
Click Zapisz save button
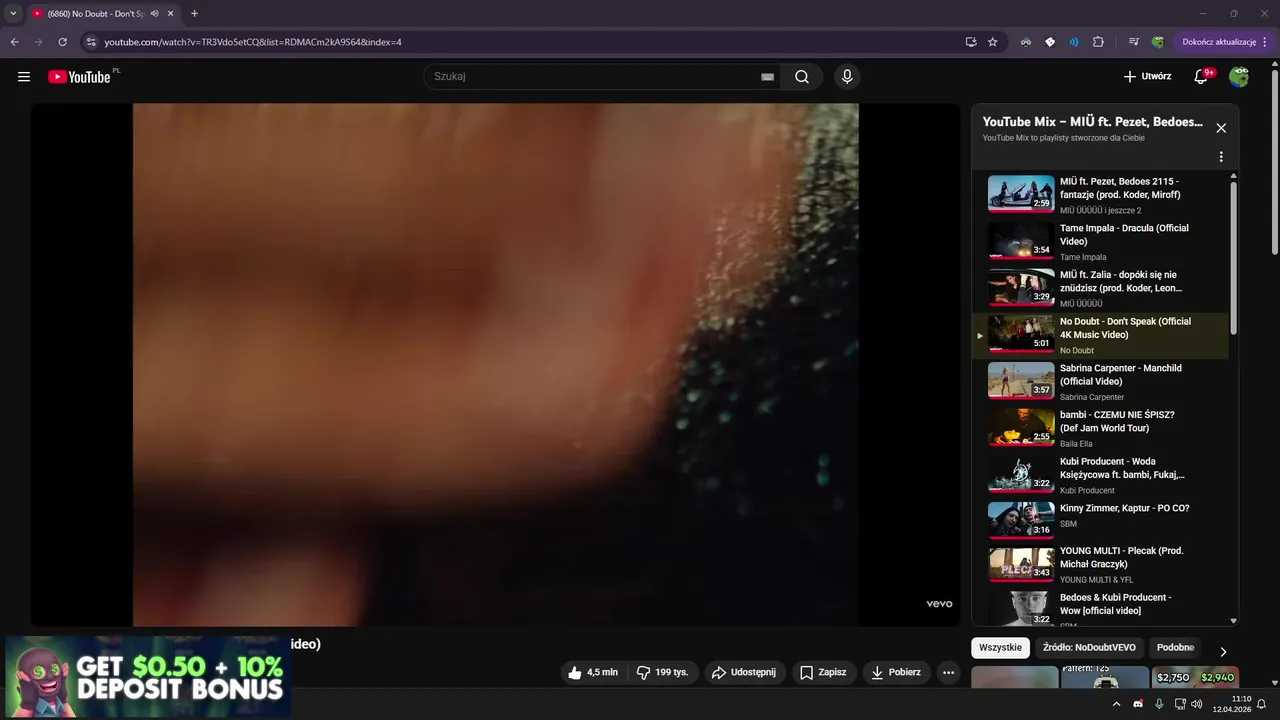(823, 673)
